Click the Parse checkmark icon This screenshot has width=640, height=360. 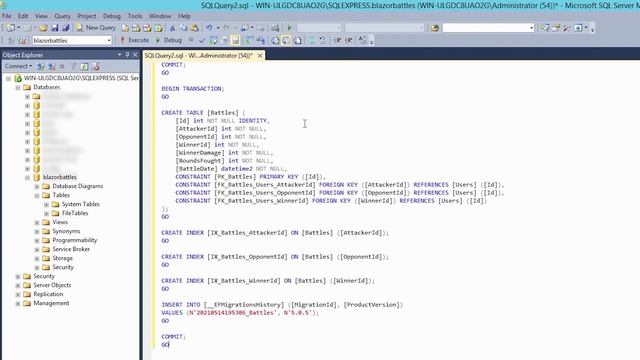click(202, 40)
